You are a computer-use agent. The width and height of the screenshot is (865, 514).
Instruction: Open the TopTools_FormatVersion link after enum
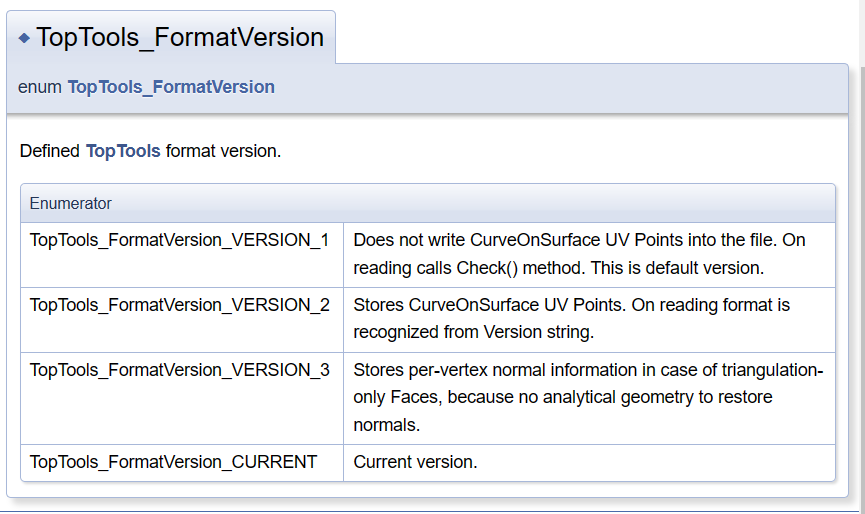tap(171, 87)
